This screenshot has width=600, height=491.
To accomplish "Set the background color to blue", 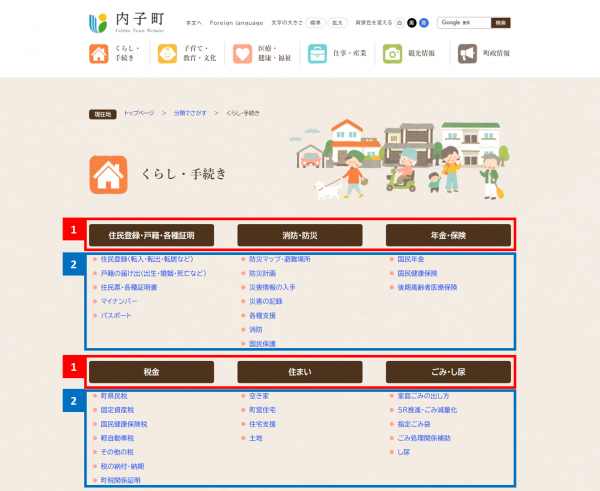I will [424, 23].
